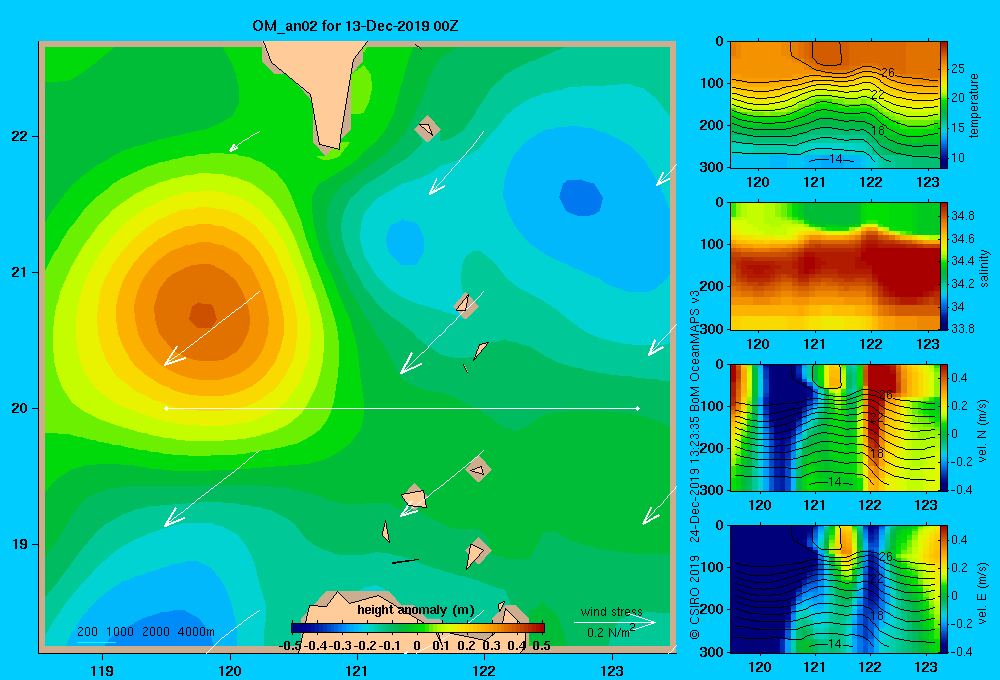
Task: Click the salinity color scale bar
Action: [x=944, y=266]
